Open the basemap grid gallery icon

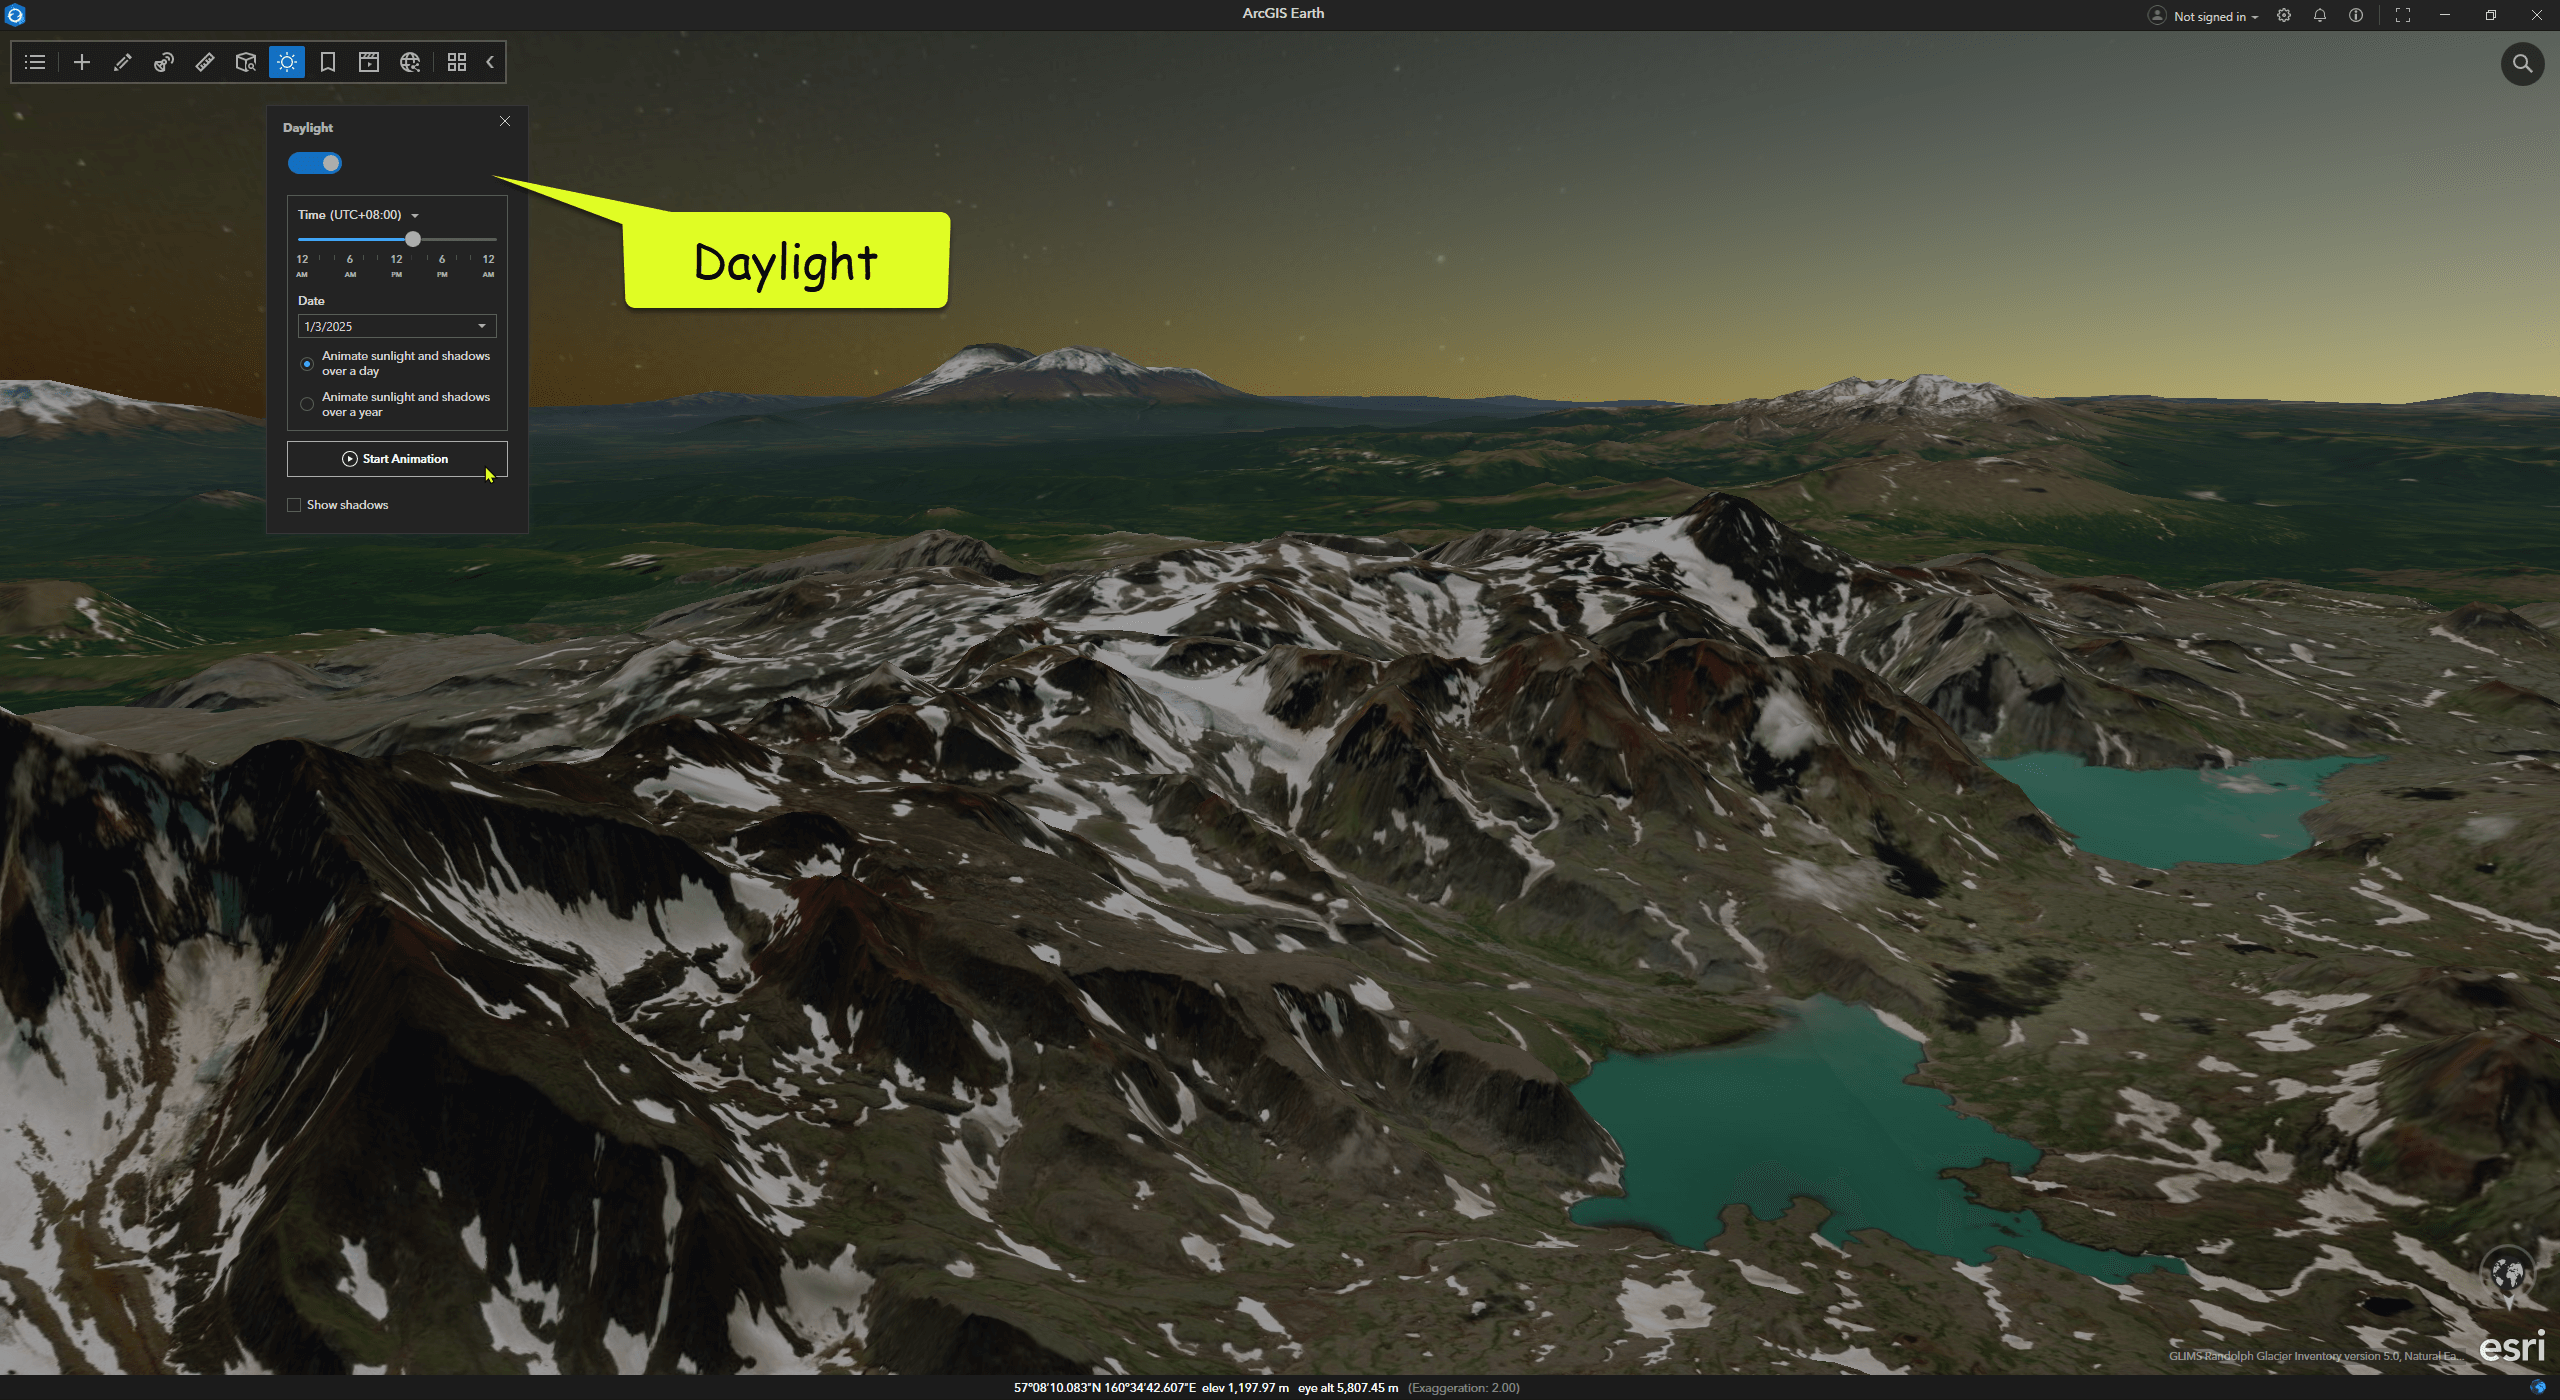(x=457, y=62)
